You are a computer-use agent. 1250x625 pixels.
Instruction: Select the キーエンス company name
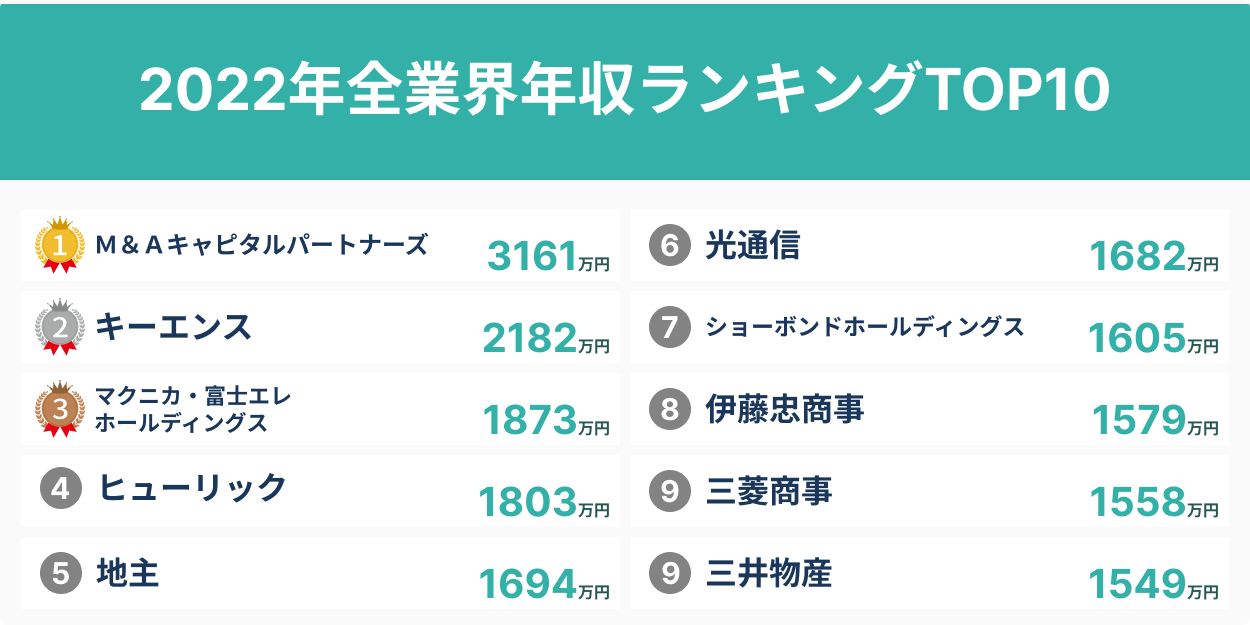173,327
